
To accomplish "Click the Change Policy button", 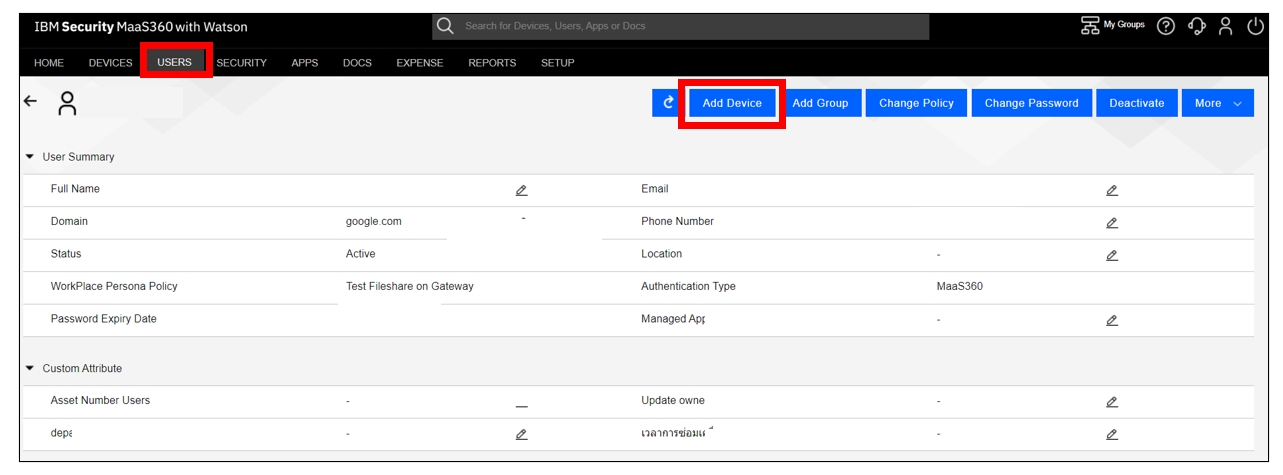I will coord(916,103).
